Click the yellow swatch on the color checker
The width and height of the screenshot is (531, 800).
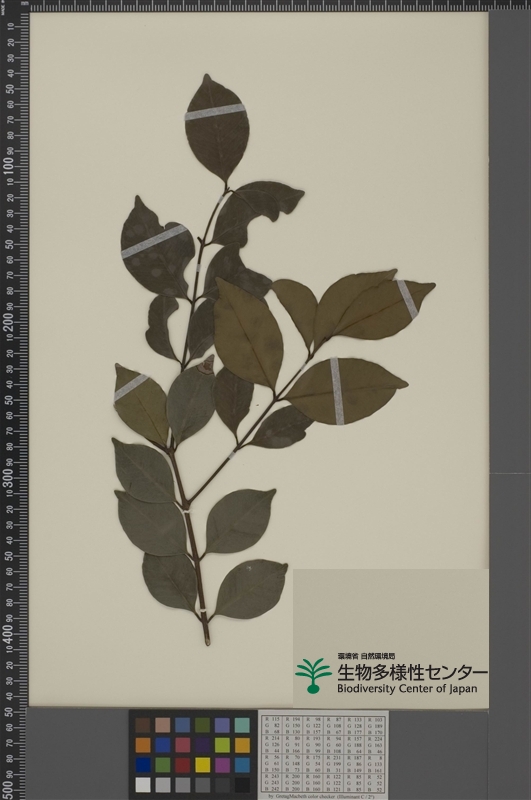203,764
